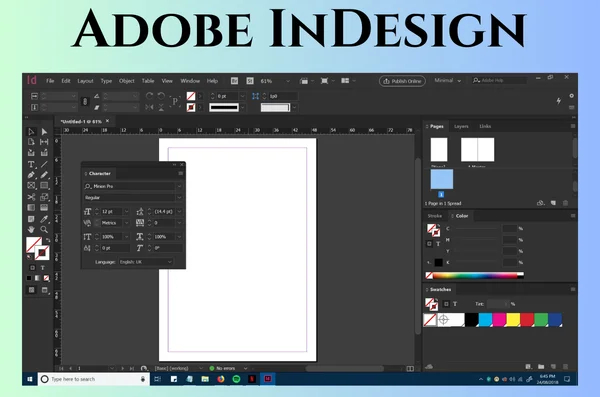Toggle constrain proportions chain link in control bar
Viewport: 600px width, 397px height.
coord(85,101)
